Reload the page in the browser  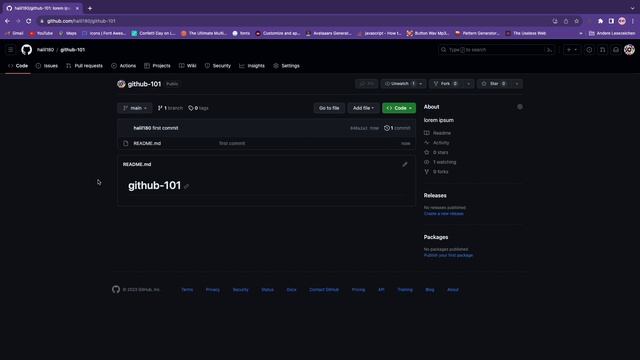coord(29,21)
